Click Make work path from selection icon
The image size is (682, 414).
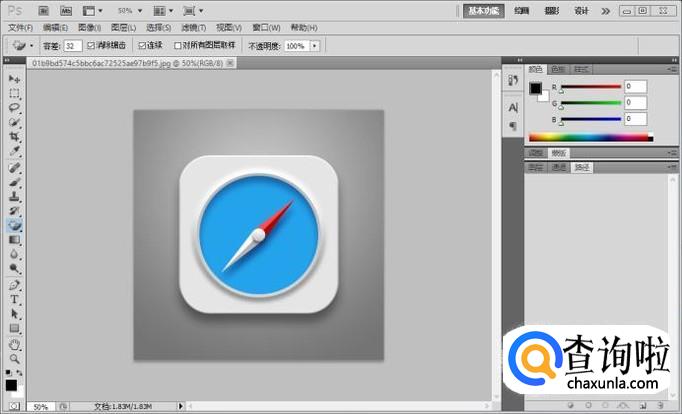tap(623, 405)
